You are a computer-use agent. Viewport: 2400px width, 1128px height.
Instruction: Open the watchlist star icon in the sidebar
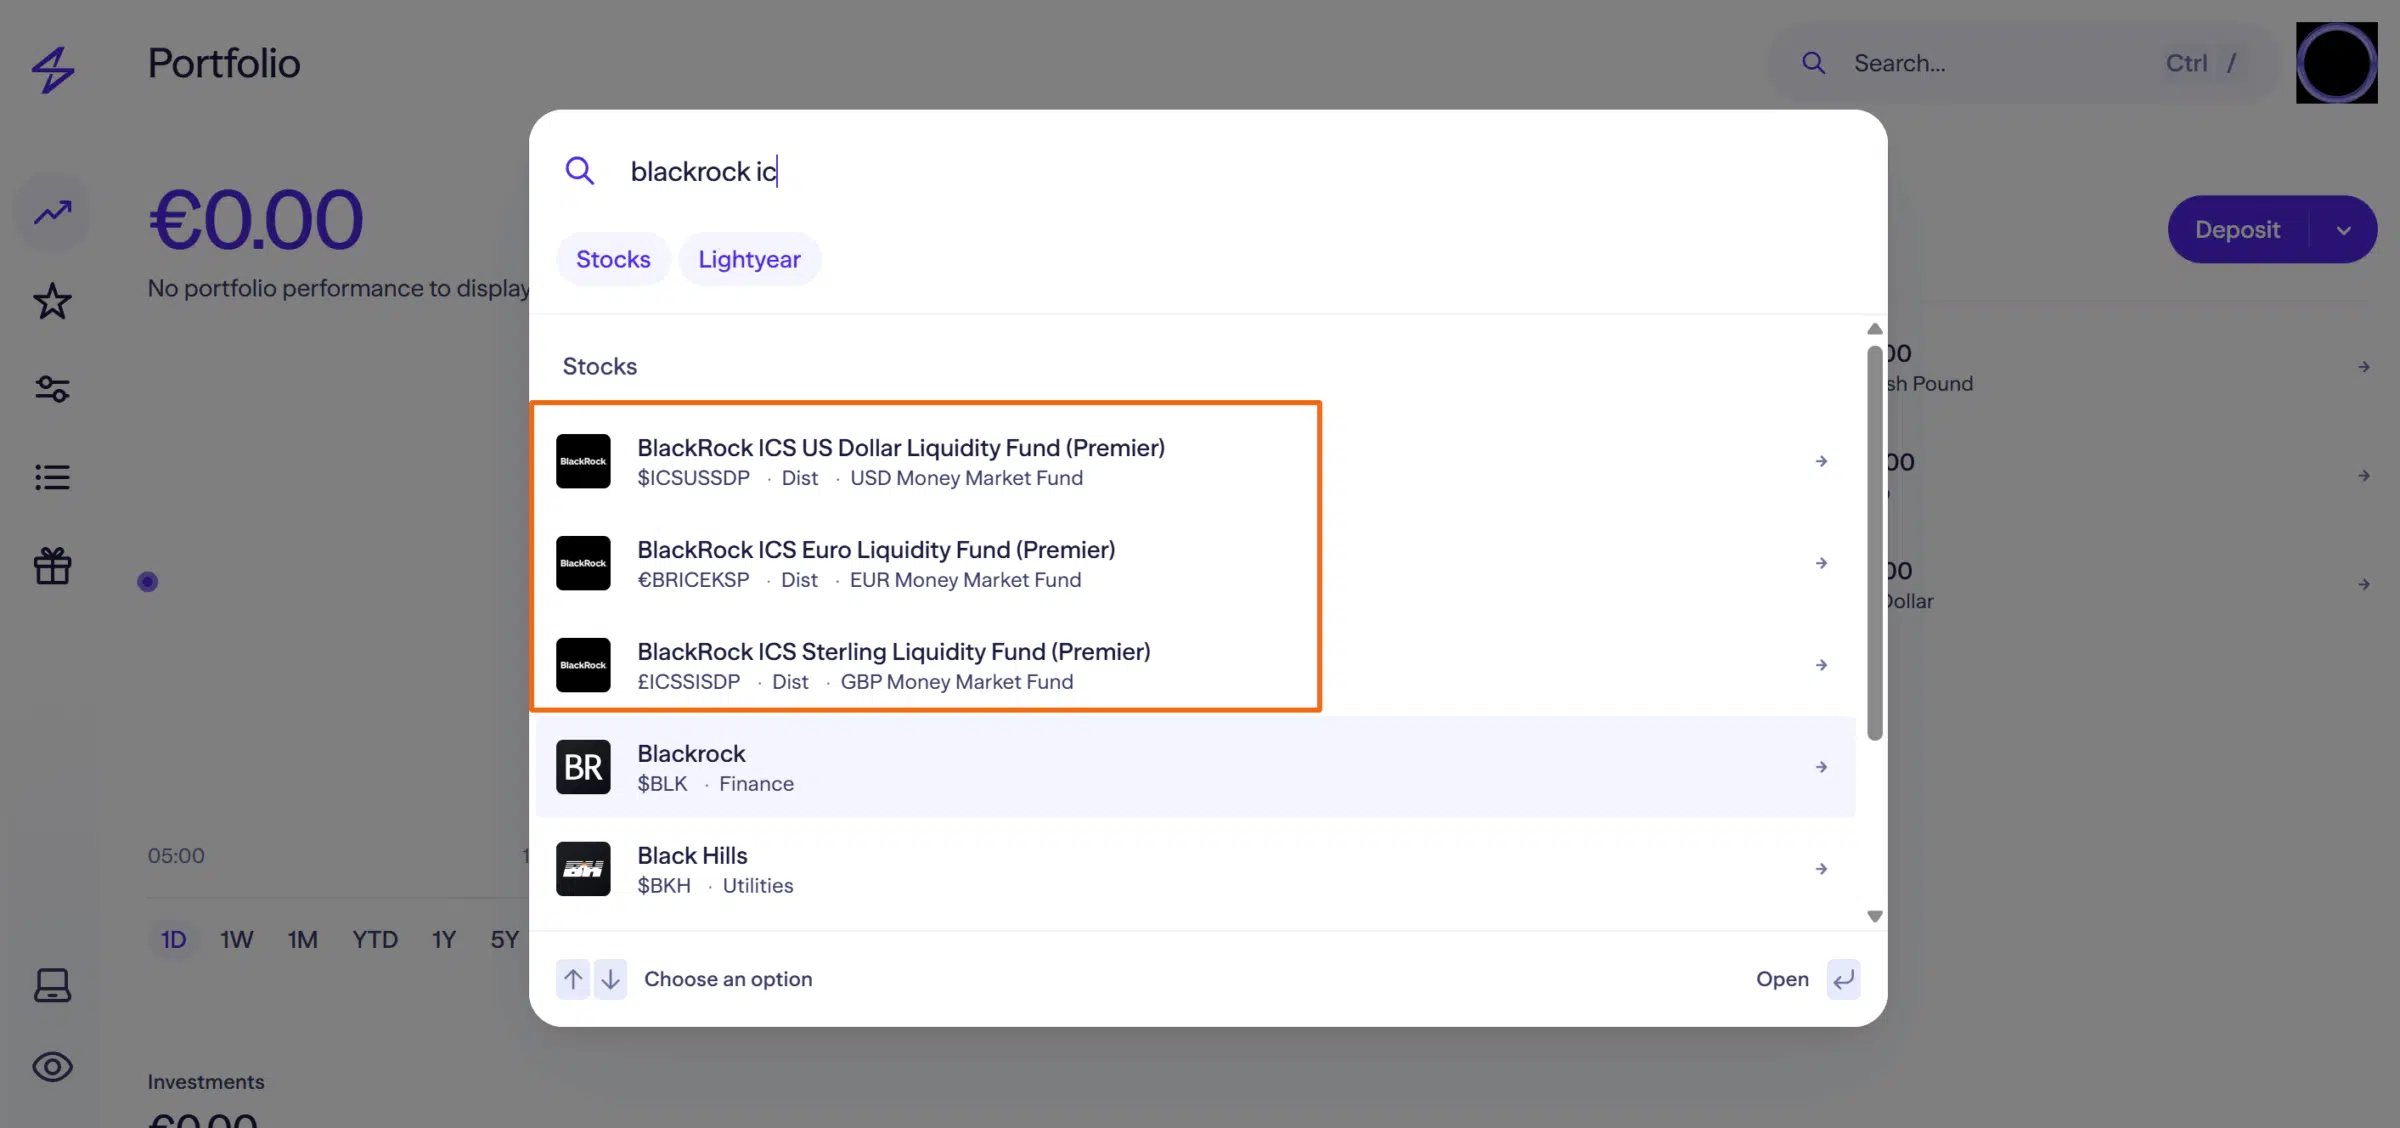coord(52,301)
